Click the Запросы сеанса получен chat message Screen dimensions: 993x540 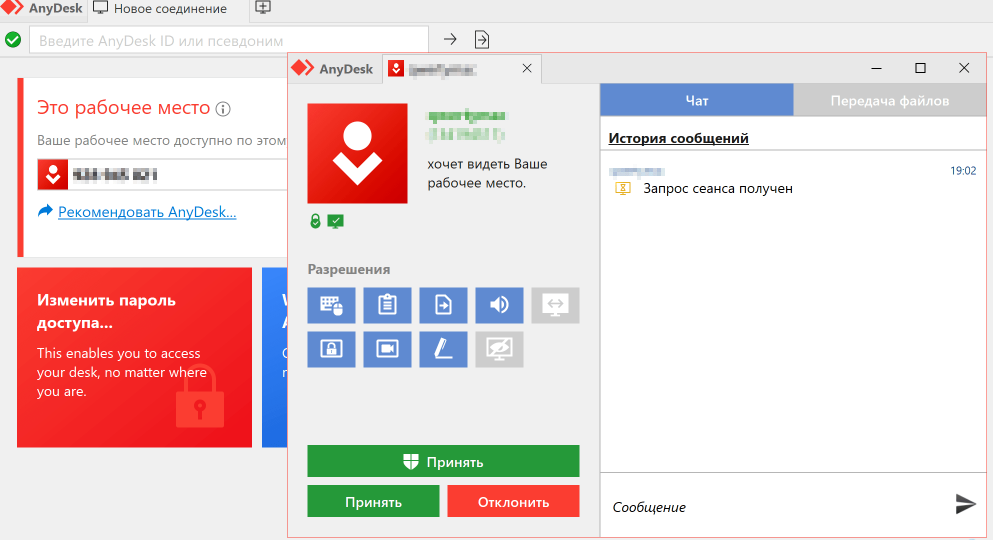coord(718,189)
